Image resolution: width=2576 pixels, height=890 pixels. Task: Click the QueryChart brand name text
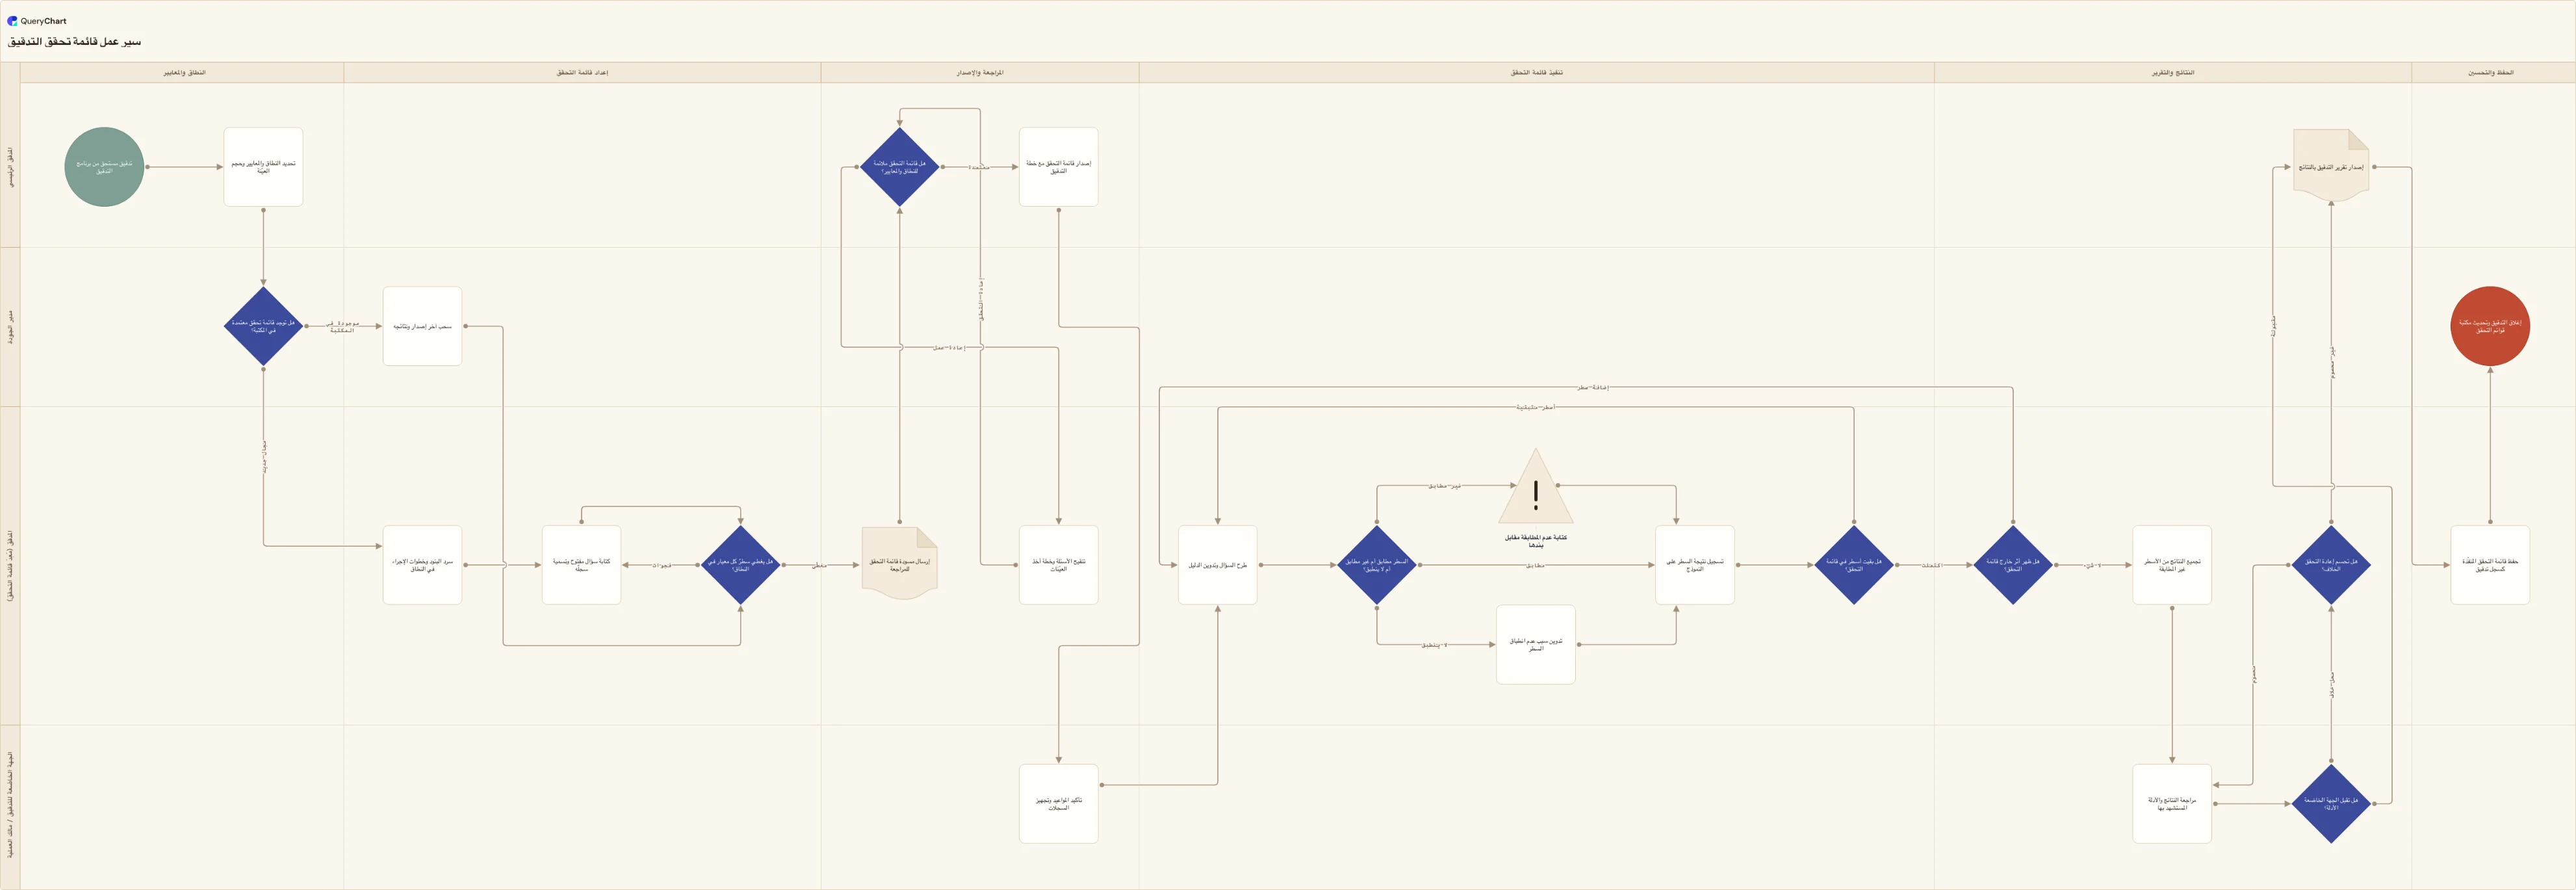pos(43,21)
